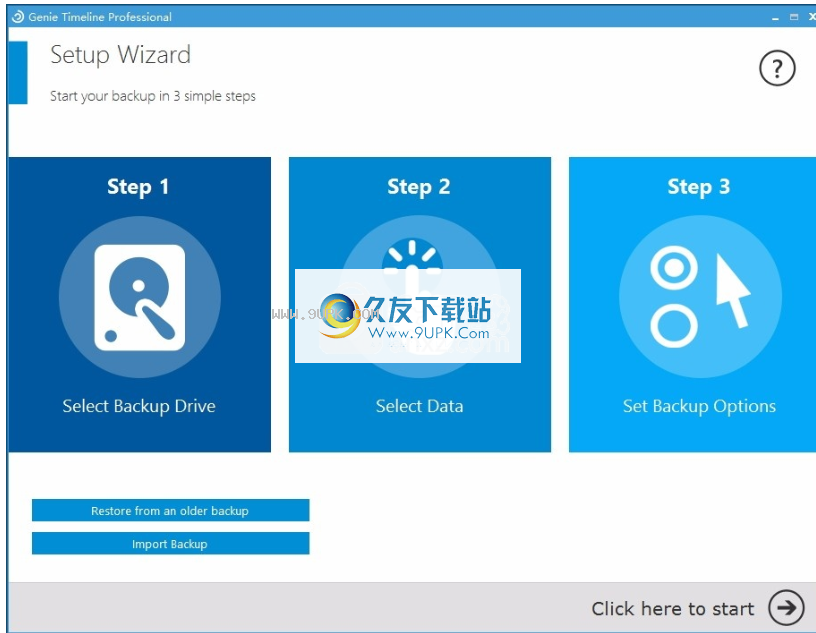Image resolution: width=816 pixels, height=633 pixels.
Task: Click the Genie Timeline logo in title bar
Action: (x=18, y=17)
